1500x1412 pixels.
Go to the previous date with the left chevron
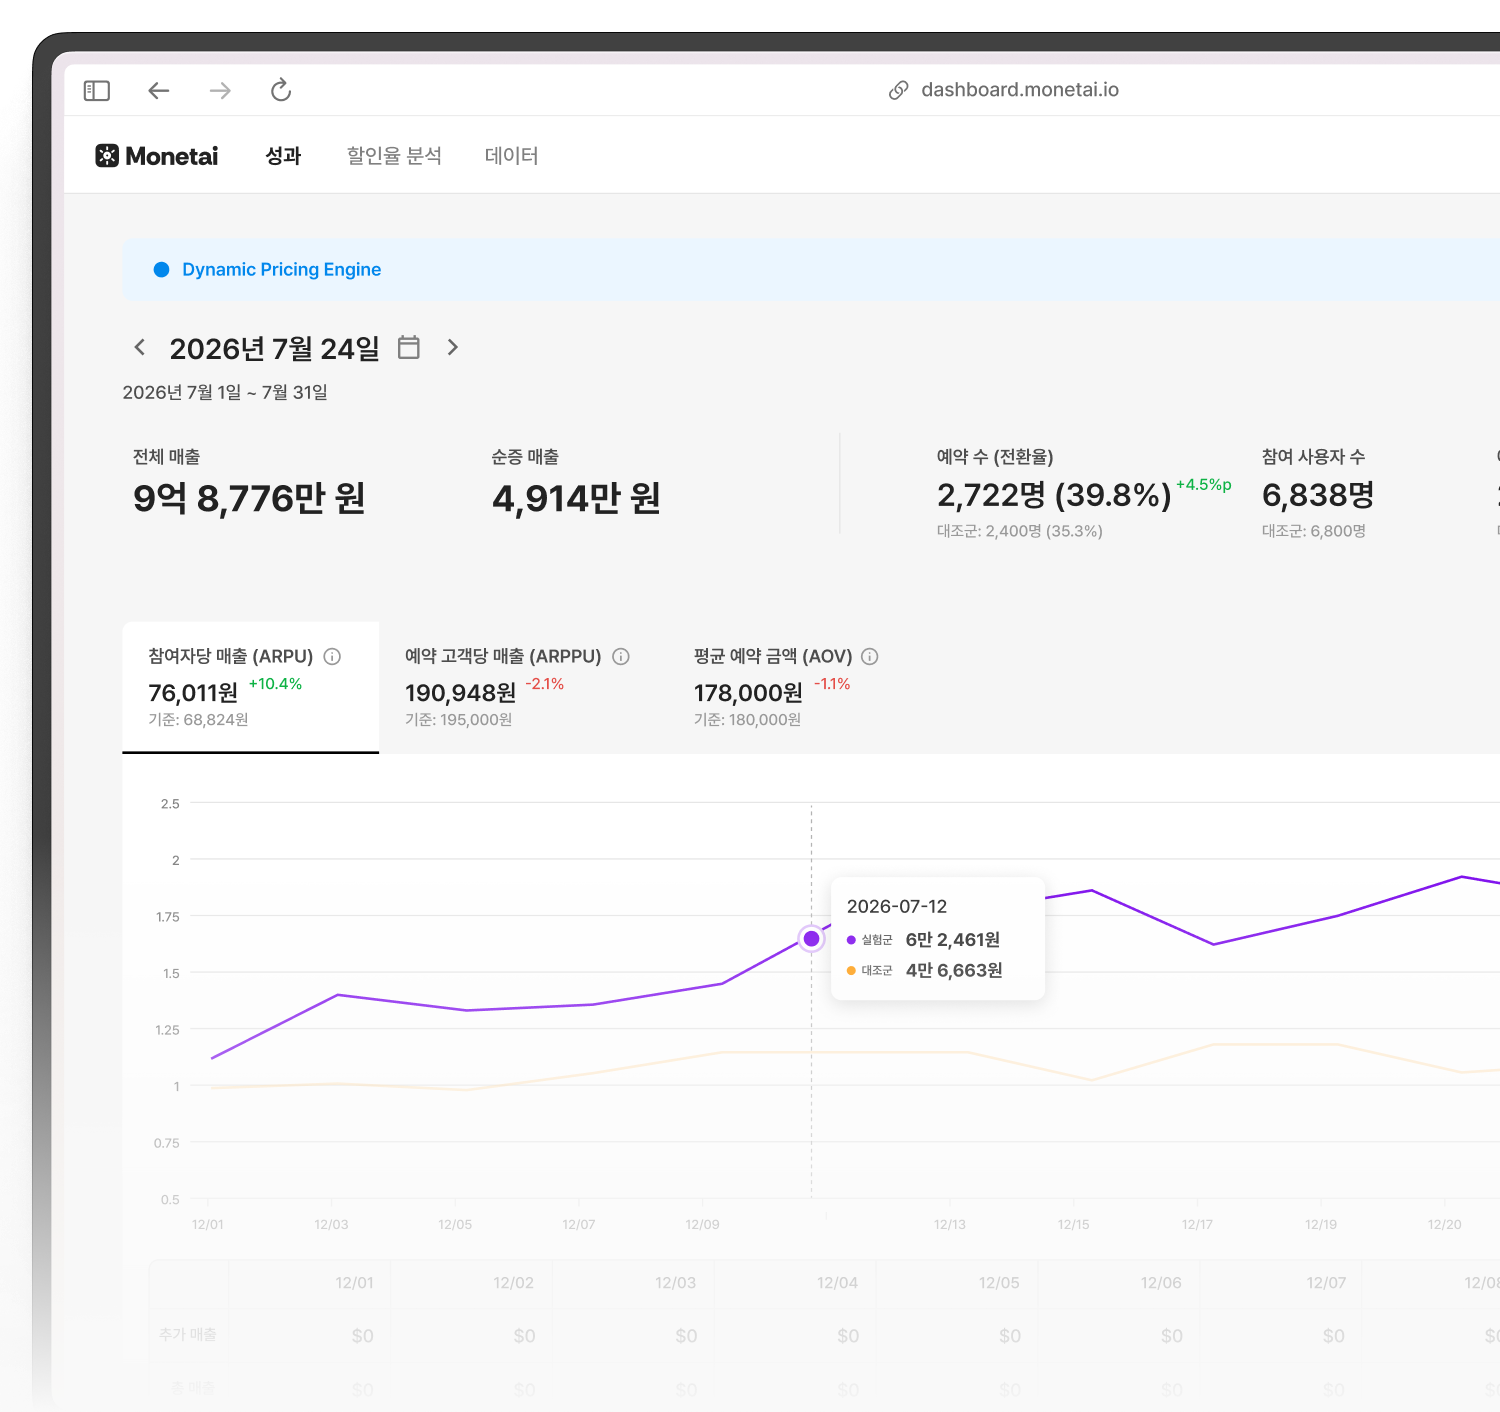[140, 347]
